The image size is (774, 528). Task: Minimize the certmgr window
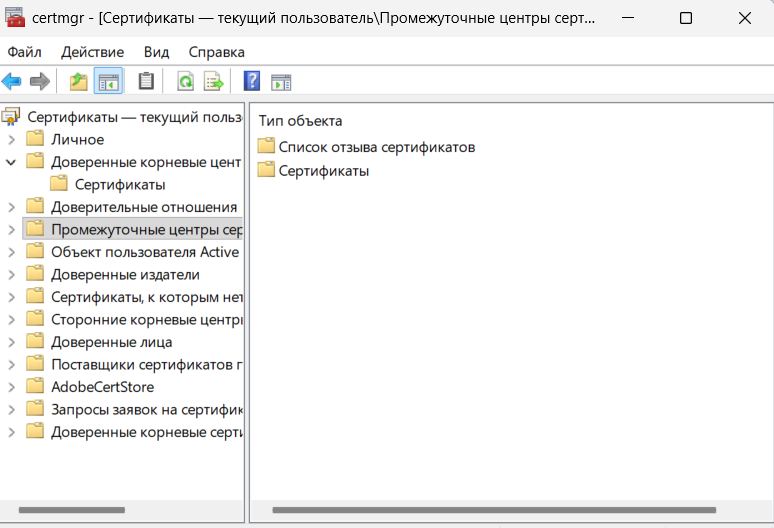628,18
